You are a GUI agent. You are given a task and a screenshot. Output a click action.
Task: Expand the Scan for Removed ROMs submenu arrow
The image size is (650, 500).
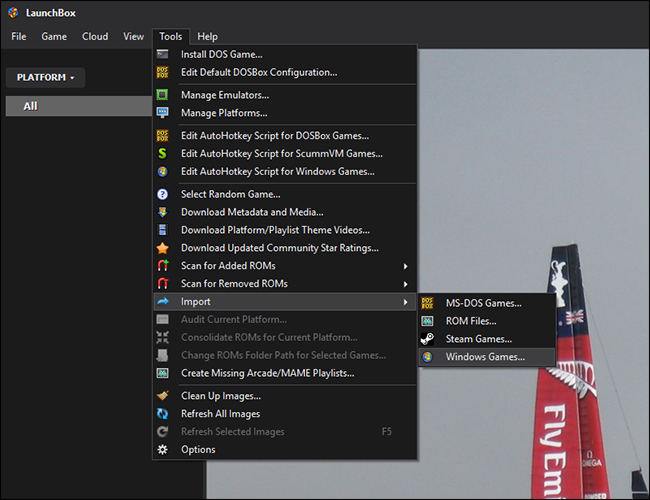(405, 284)
